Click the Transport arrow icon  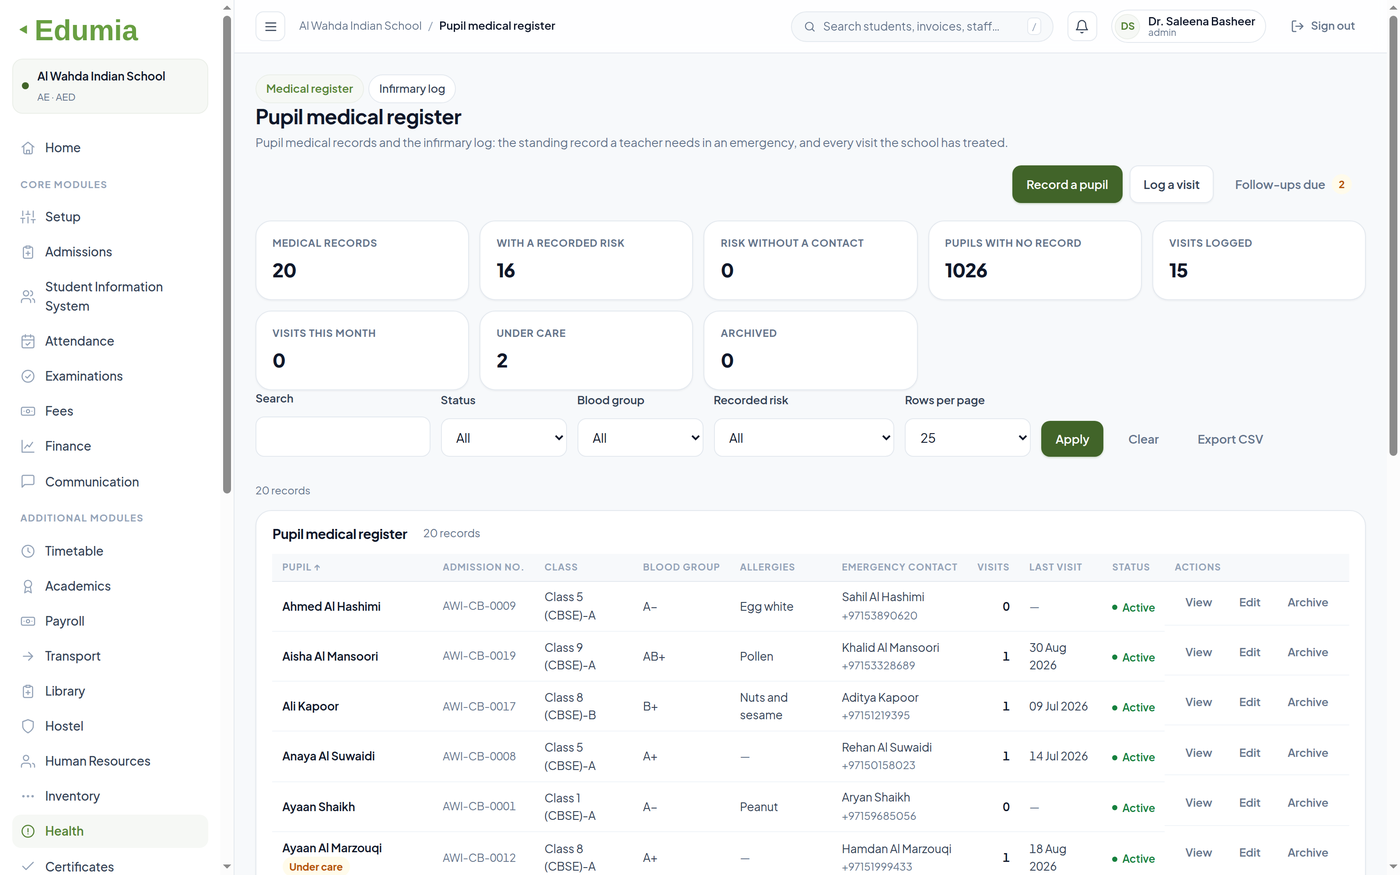pyautogui.click(x=28, y=656)
